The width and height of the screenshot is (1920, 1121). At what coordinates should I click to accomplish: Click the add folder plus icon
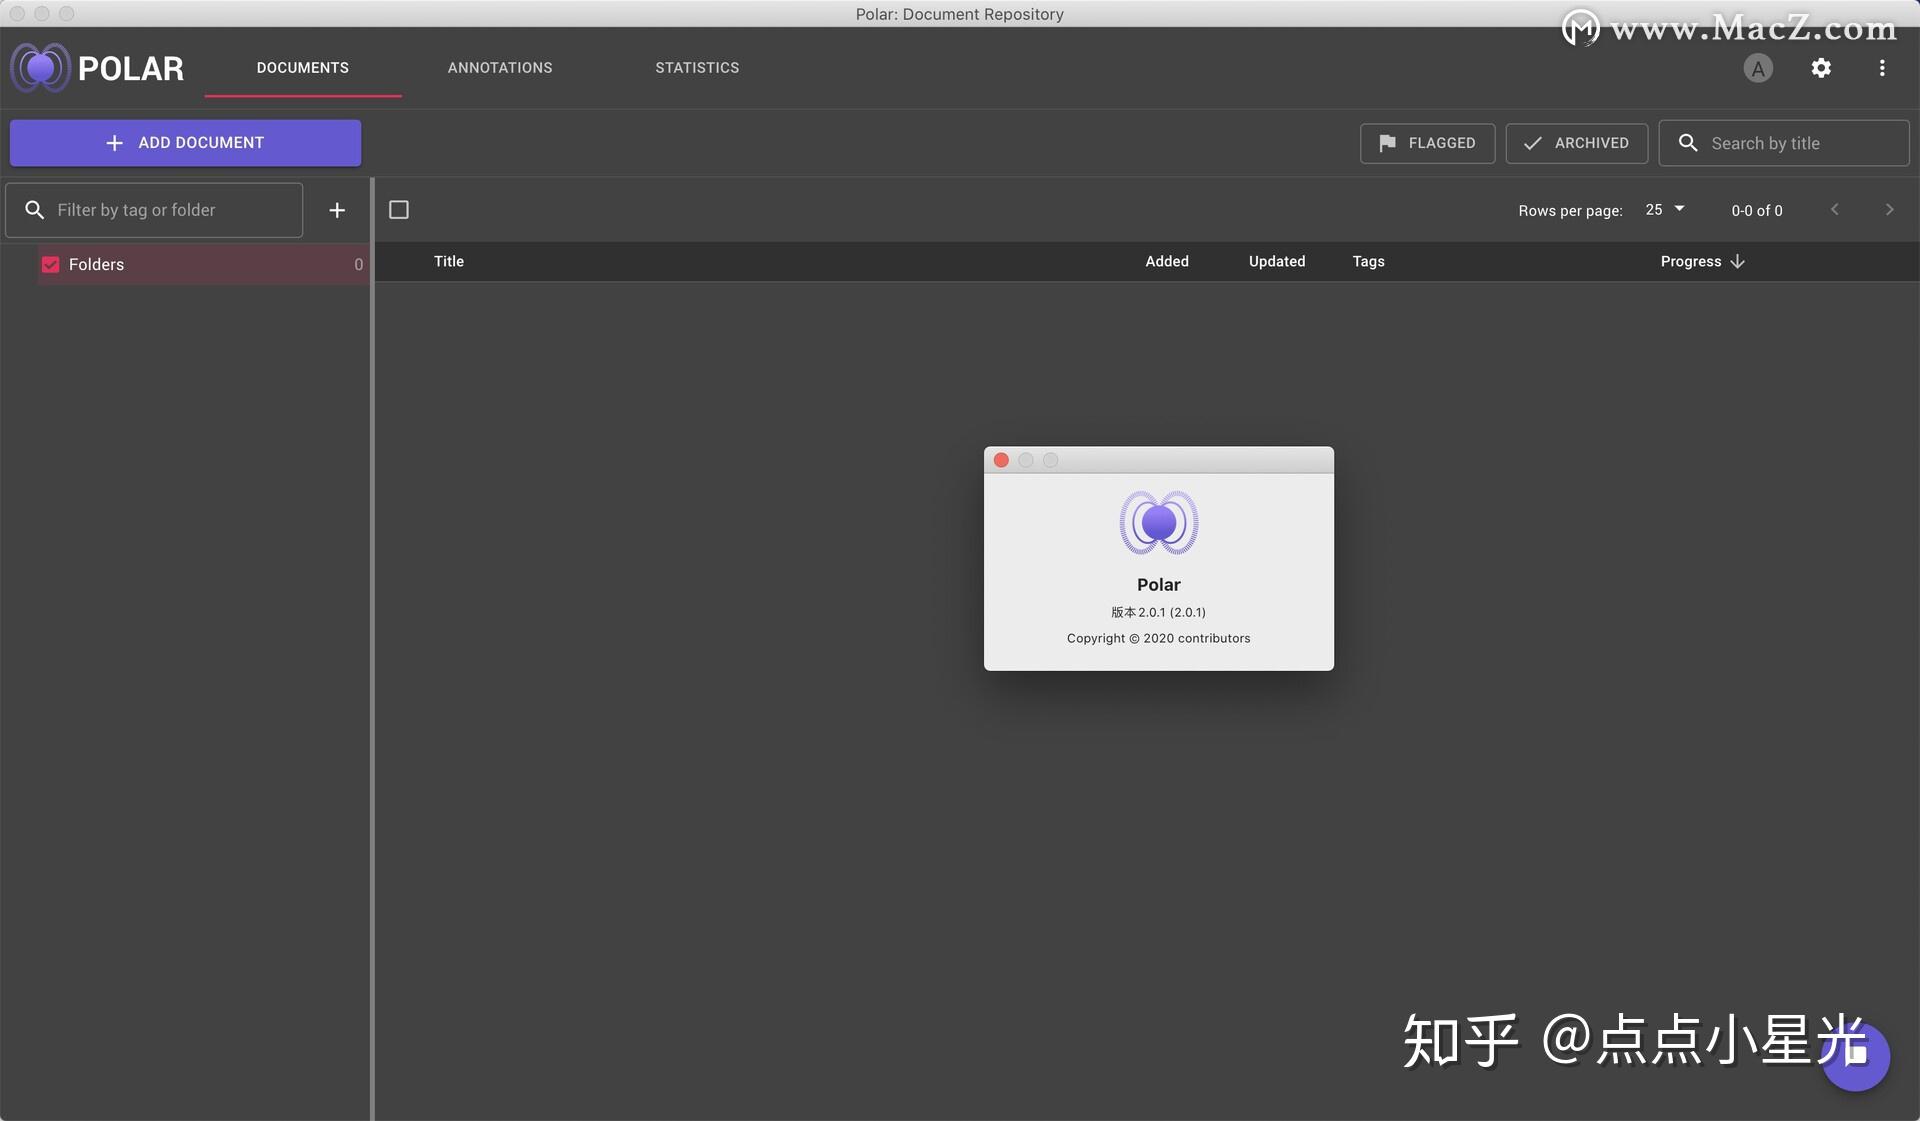(x=337, y=210)
